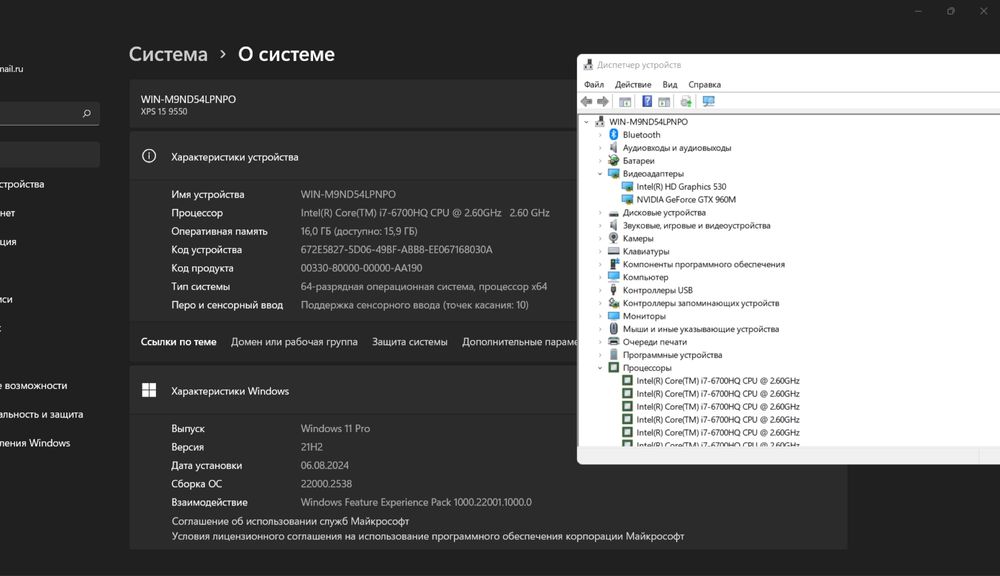The image size is (1000, 576).
Task: Scan for hardware changes monitor icon
Action: click(x=709, y=101)
